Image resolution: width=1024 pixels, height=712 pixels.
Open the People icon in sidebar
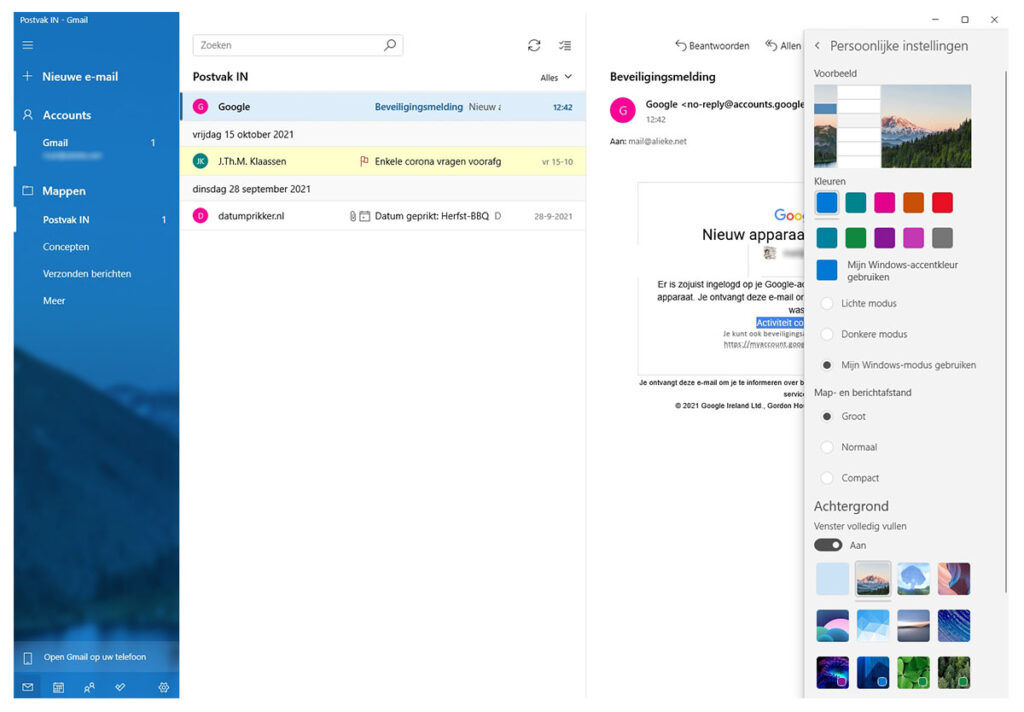coord(89,687)
